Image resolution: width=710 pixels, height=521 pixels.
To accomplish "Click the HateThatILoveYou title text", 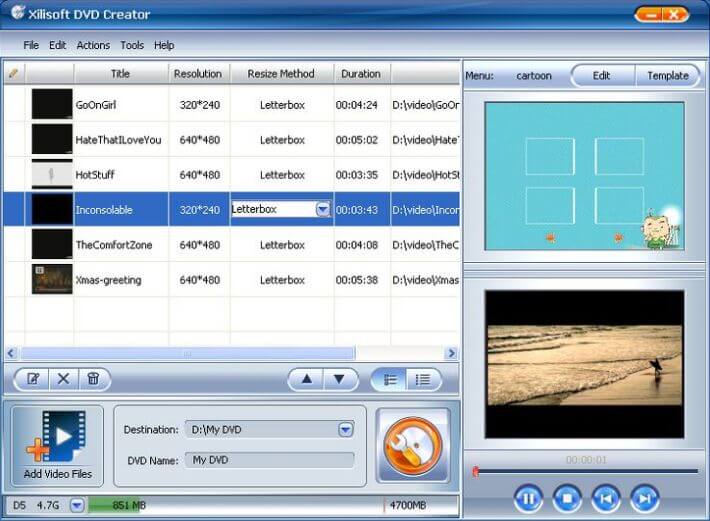I will (118, 140).
